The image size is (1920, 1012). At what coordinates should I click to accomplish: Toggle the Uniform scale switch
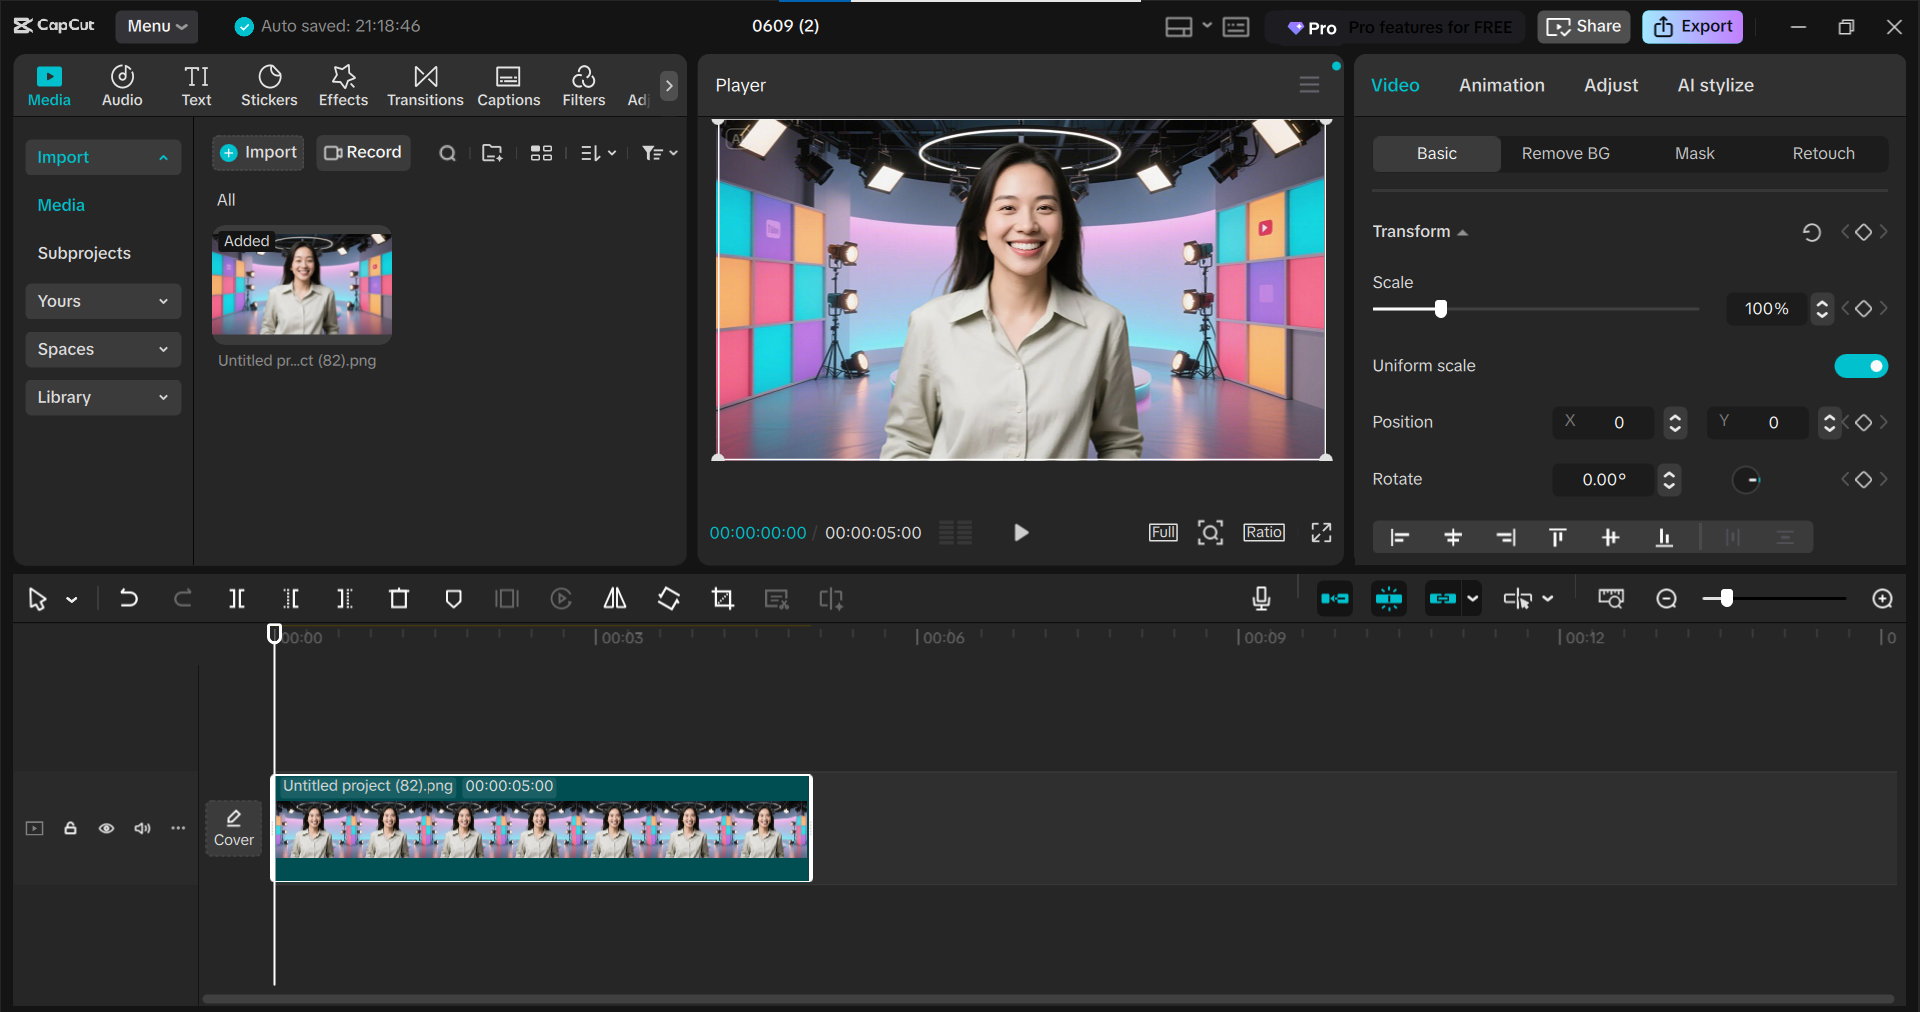(1860, 366)
